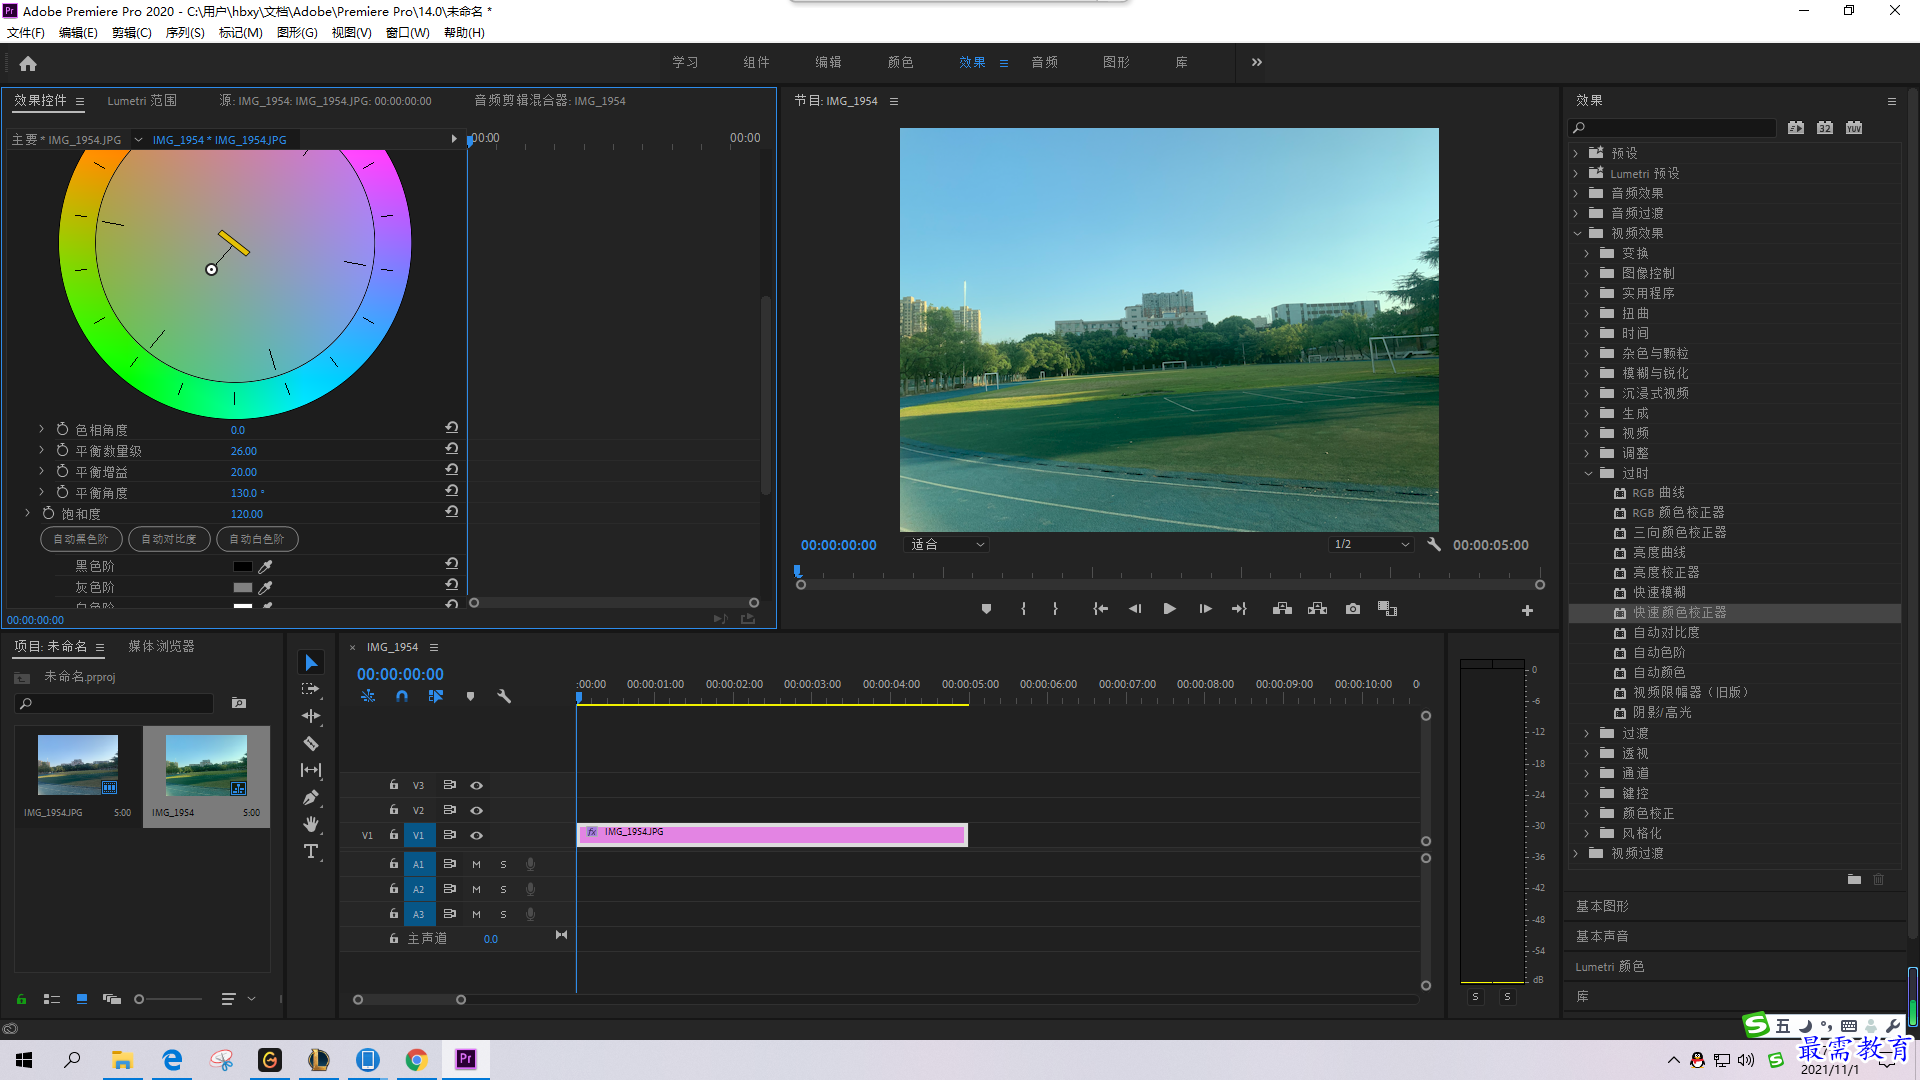Image resolution: width=1920 pixels, height=1080 pixels.
Task: Click the gray level color swatch
Action: pyautogui.click(x=243, y=588)
